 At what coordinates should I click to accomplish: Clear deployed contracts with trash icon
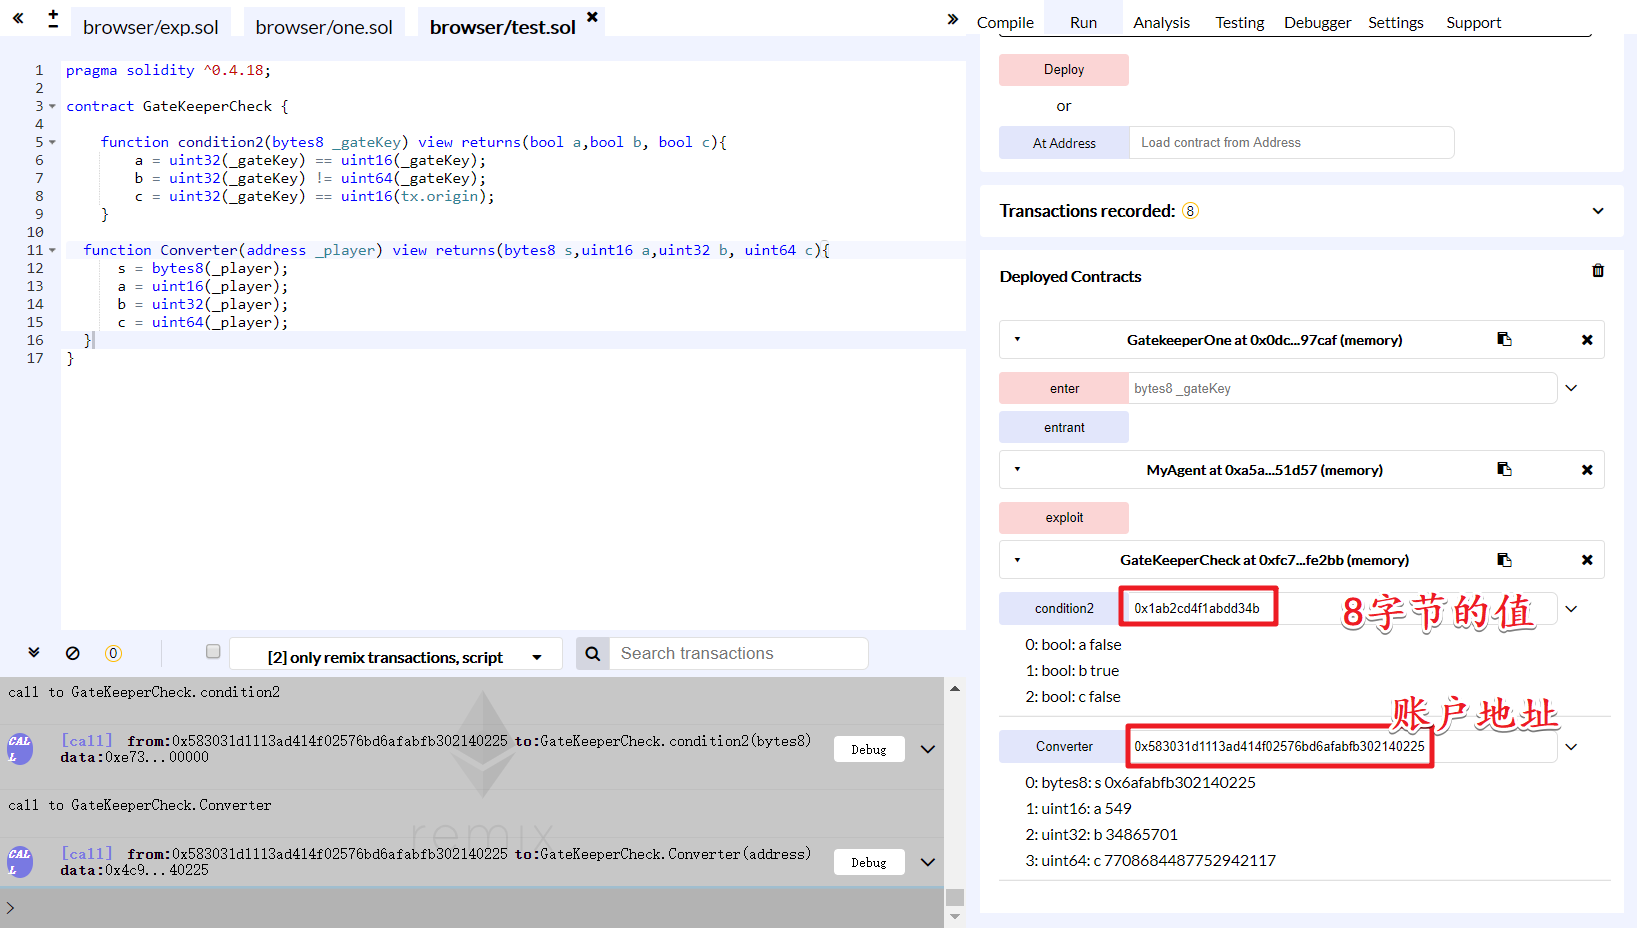[1598, 271]
